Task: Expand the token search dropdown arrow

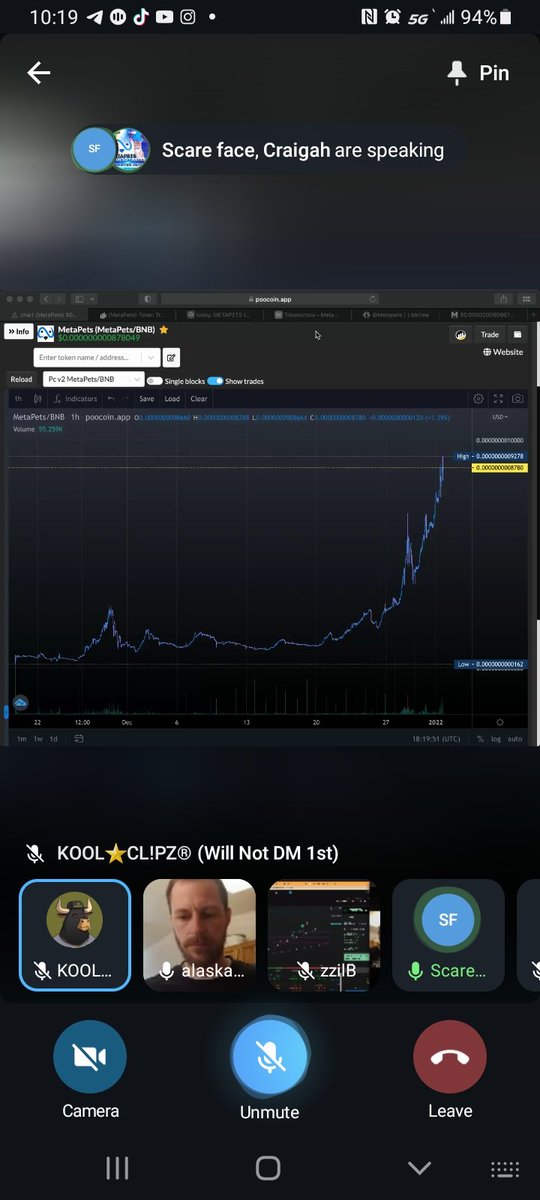Action: (150, 357)
